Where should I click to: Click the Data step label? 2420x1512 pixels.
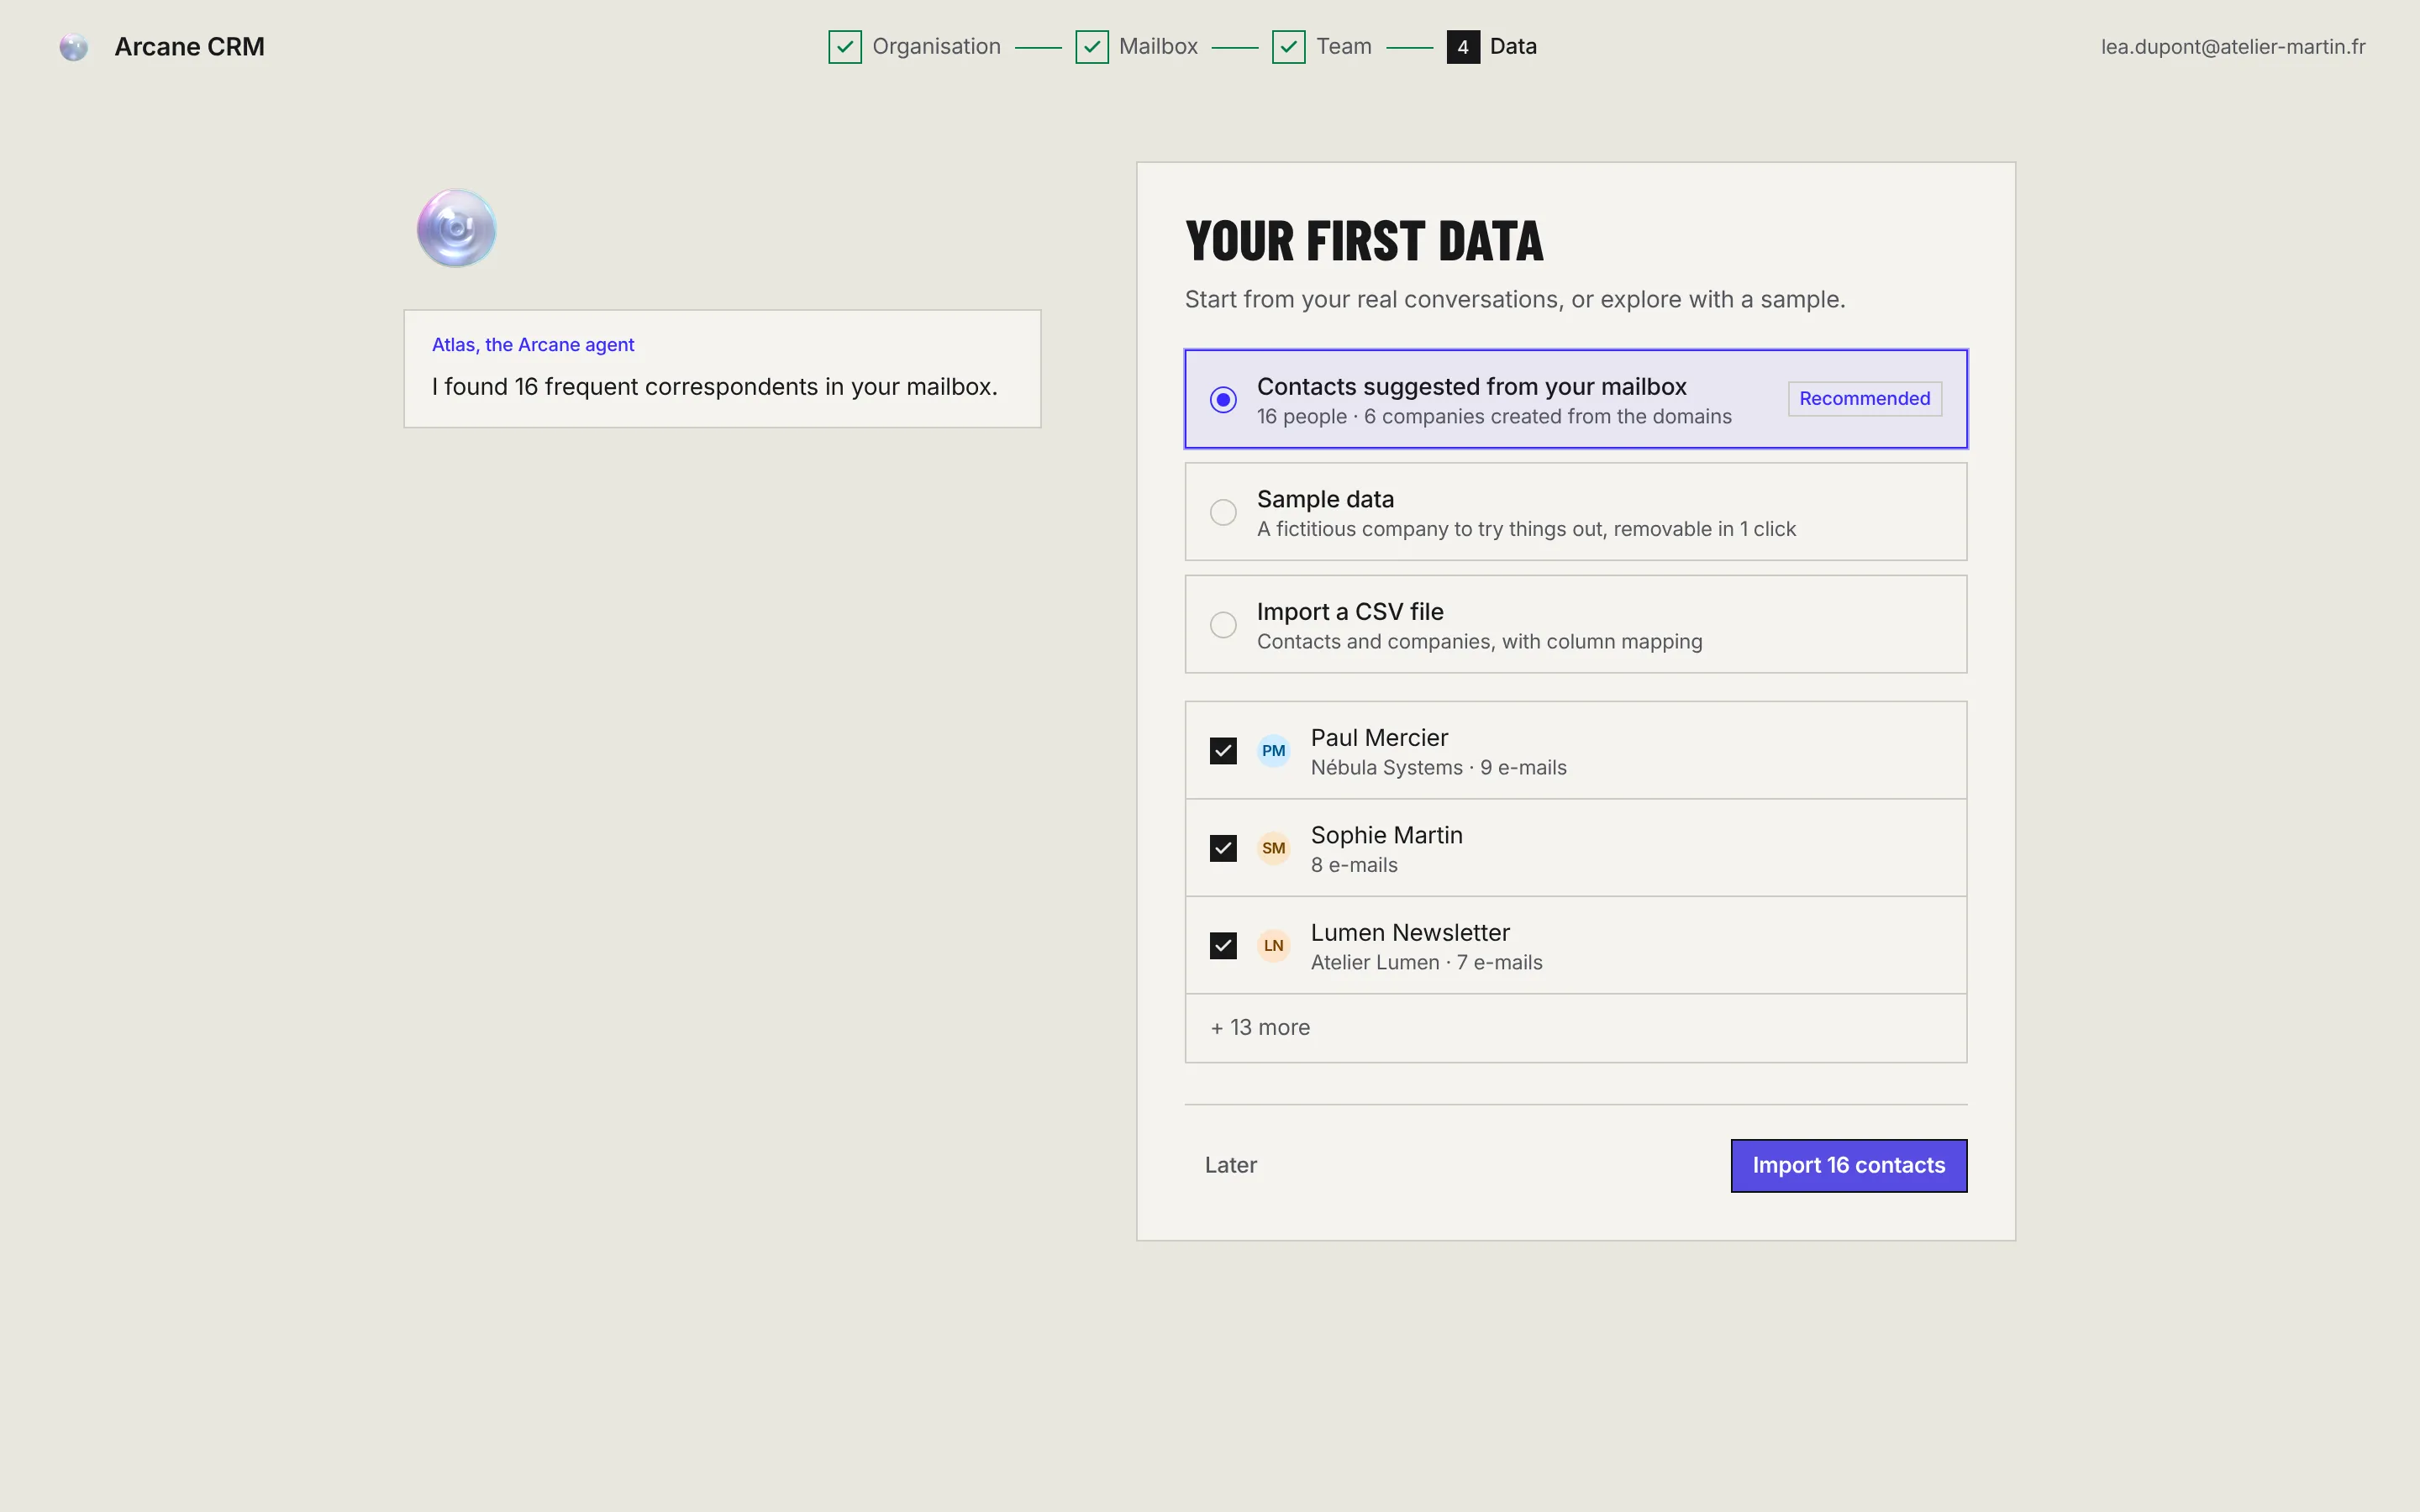click(x=1513, y=47)
